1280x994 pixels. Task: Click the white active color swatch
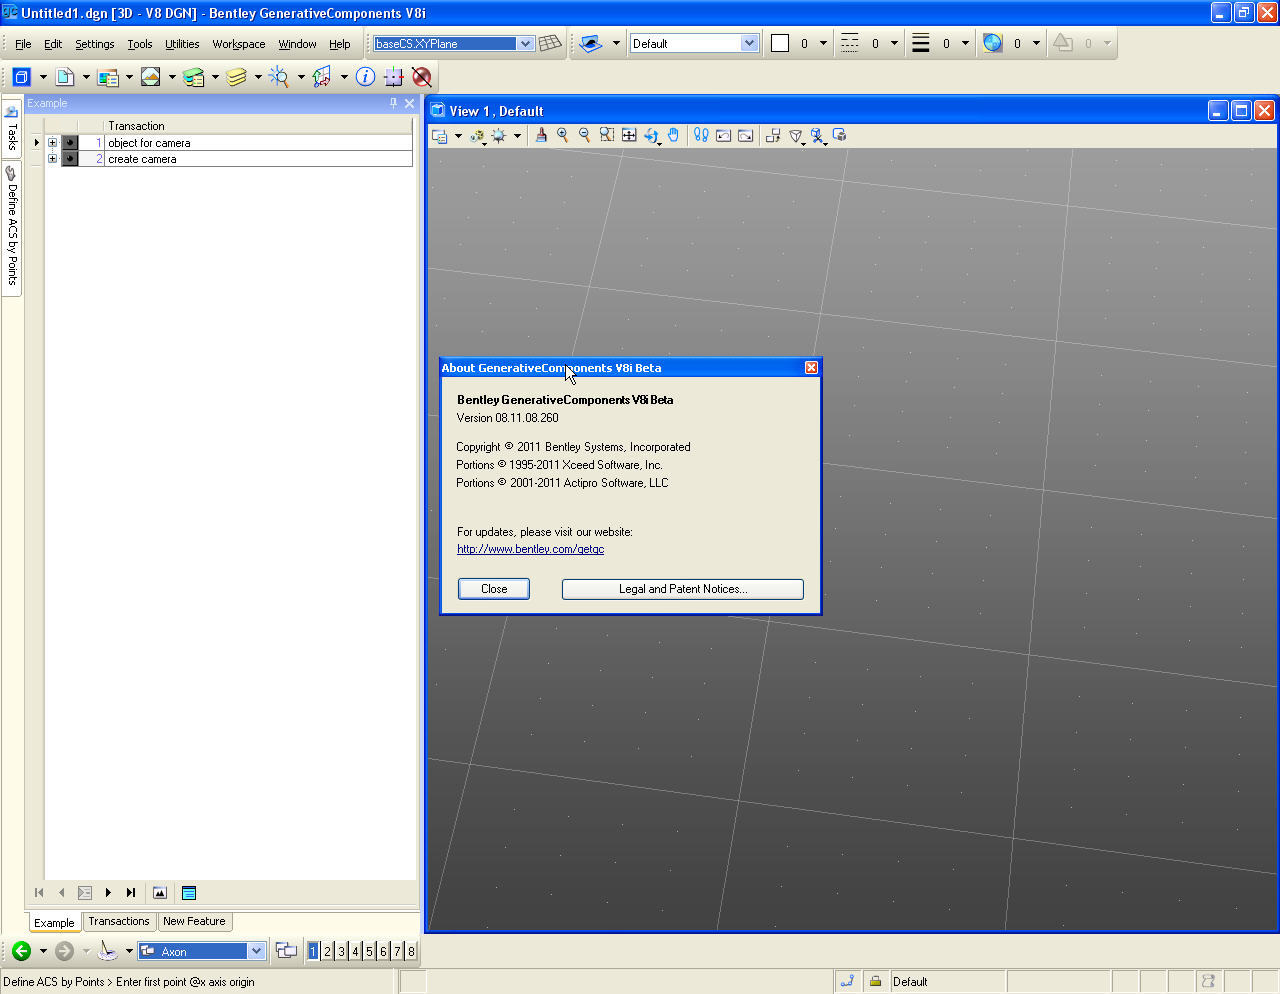780,43
